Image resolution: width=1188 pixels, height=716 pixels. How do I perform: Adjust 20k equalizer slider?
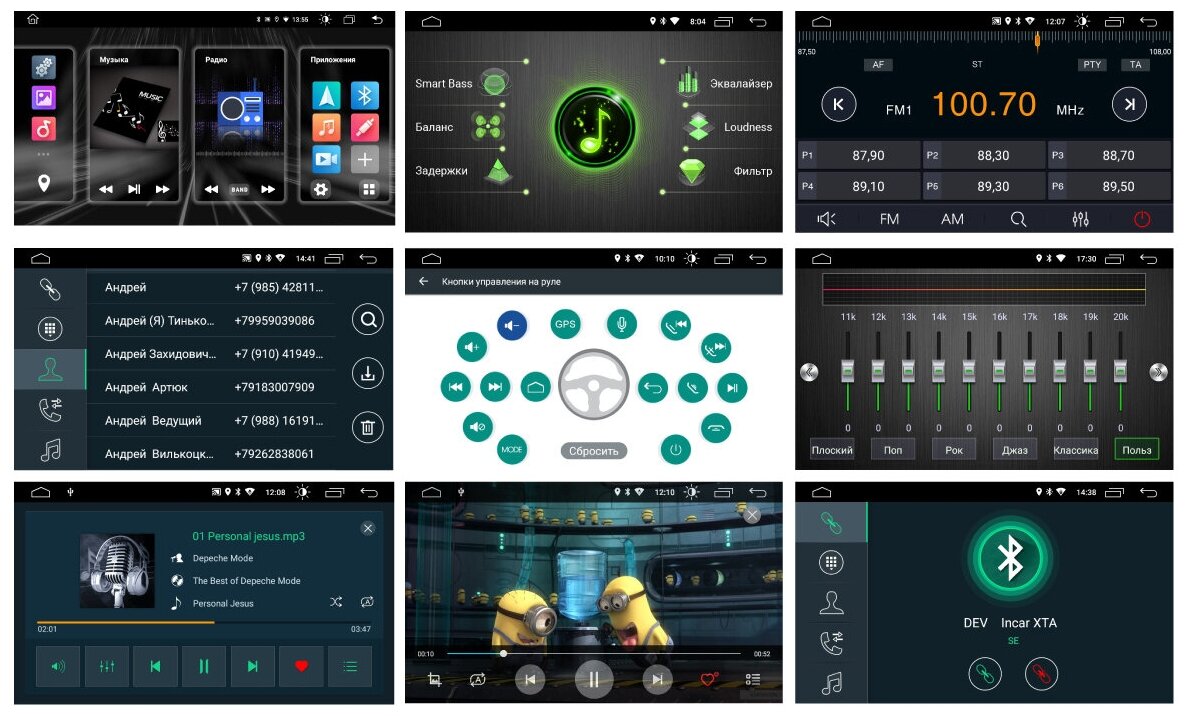pyautogui.click(x=1121, y=371)
